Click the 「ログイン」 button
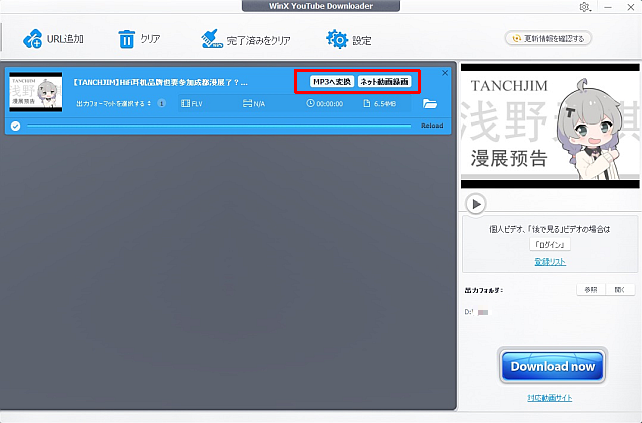 (x=550, y=244)
